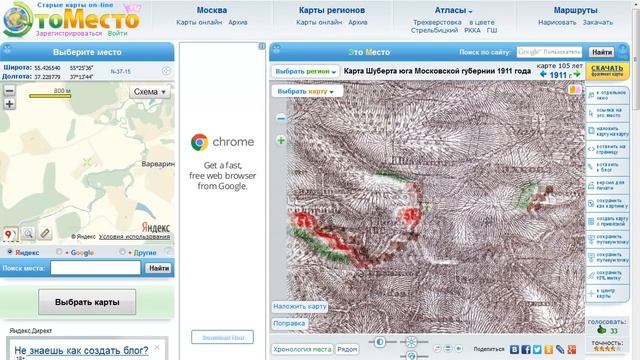640x360 pixels.
Task: Click Наложить карту button
Action: 300,306
